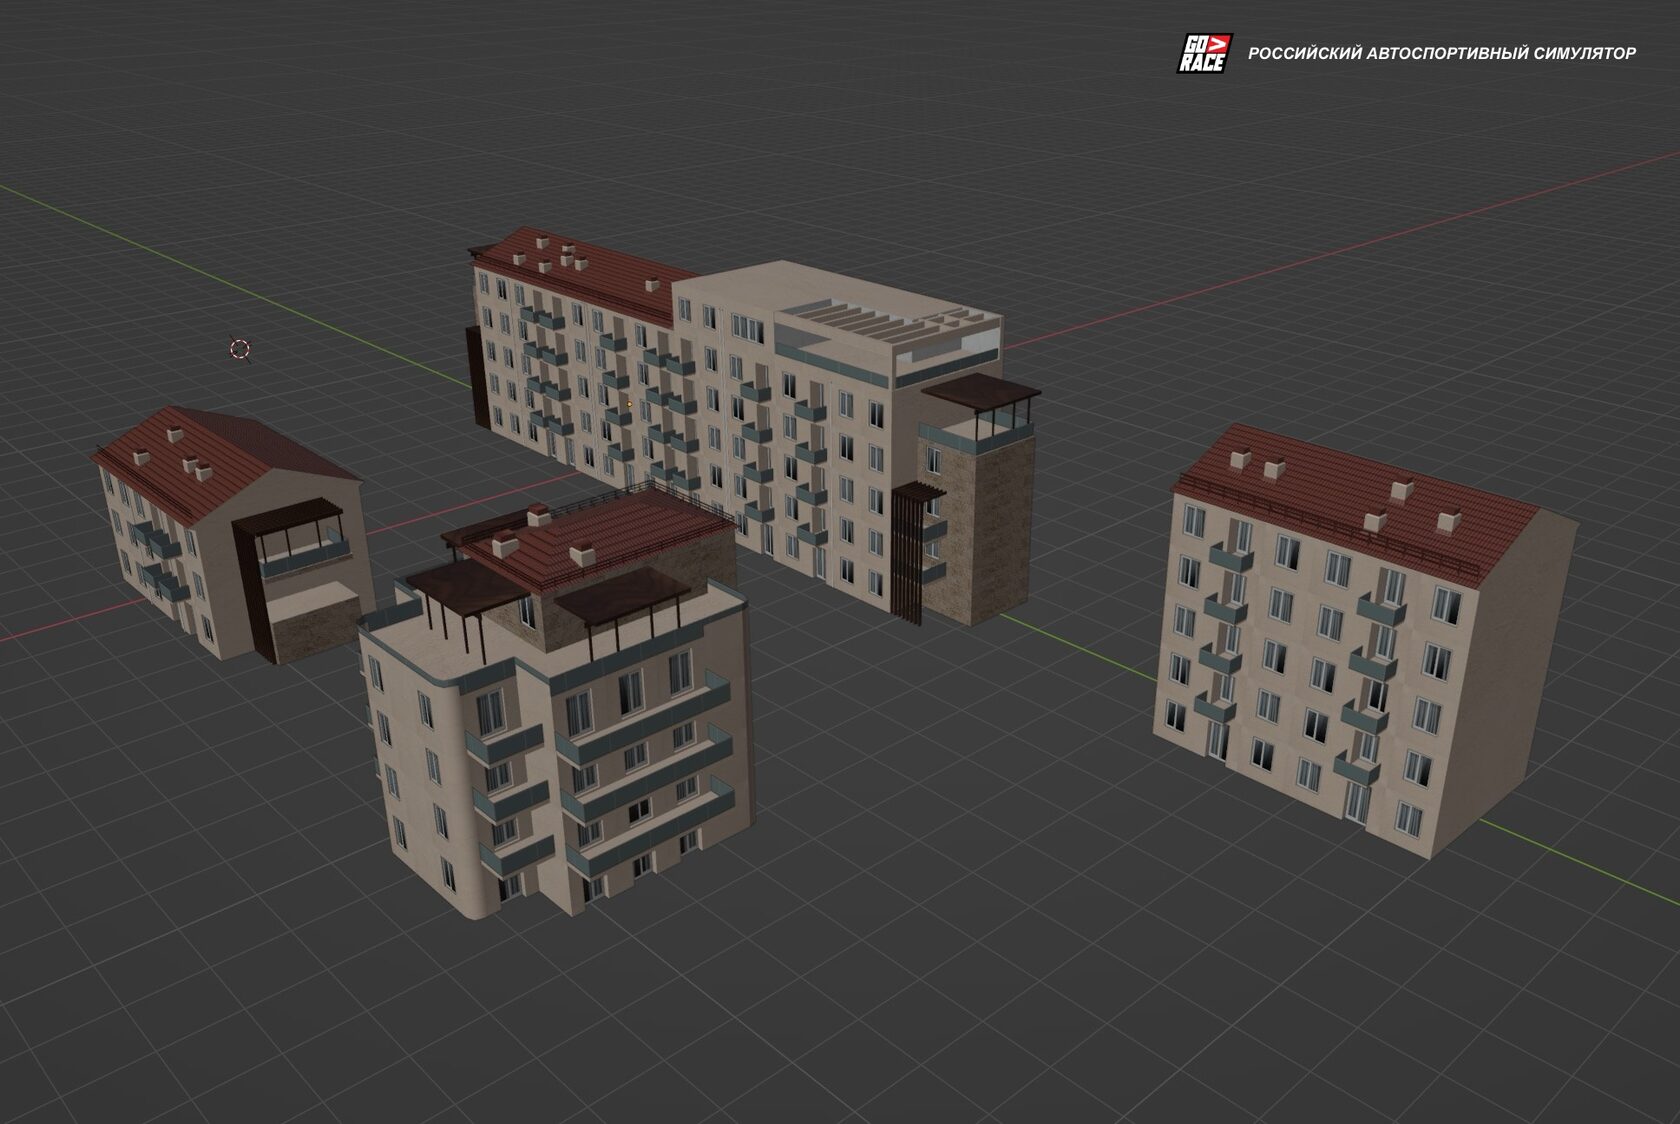Click the red-white 3D cursor crosshair

click(x=239, y=348)
